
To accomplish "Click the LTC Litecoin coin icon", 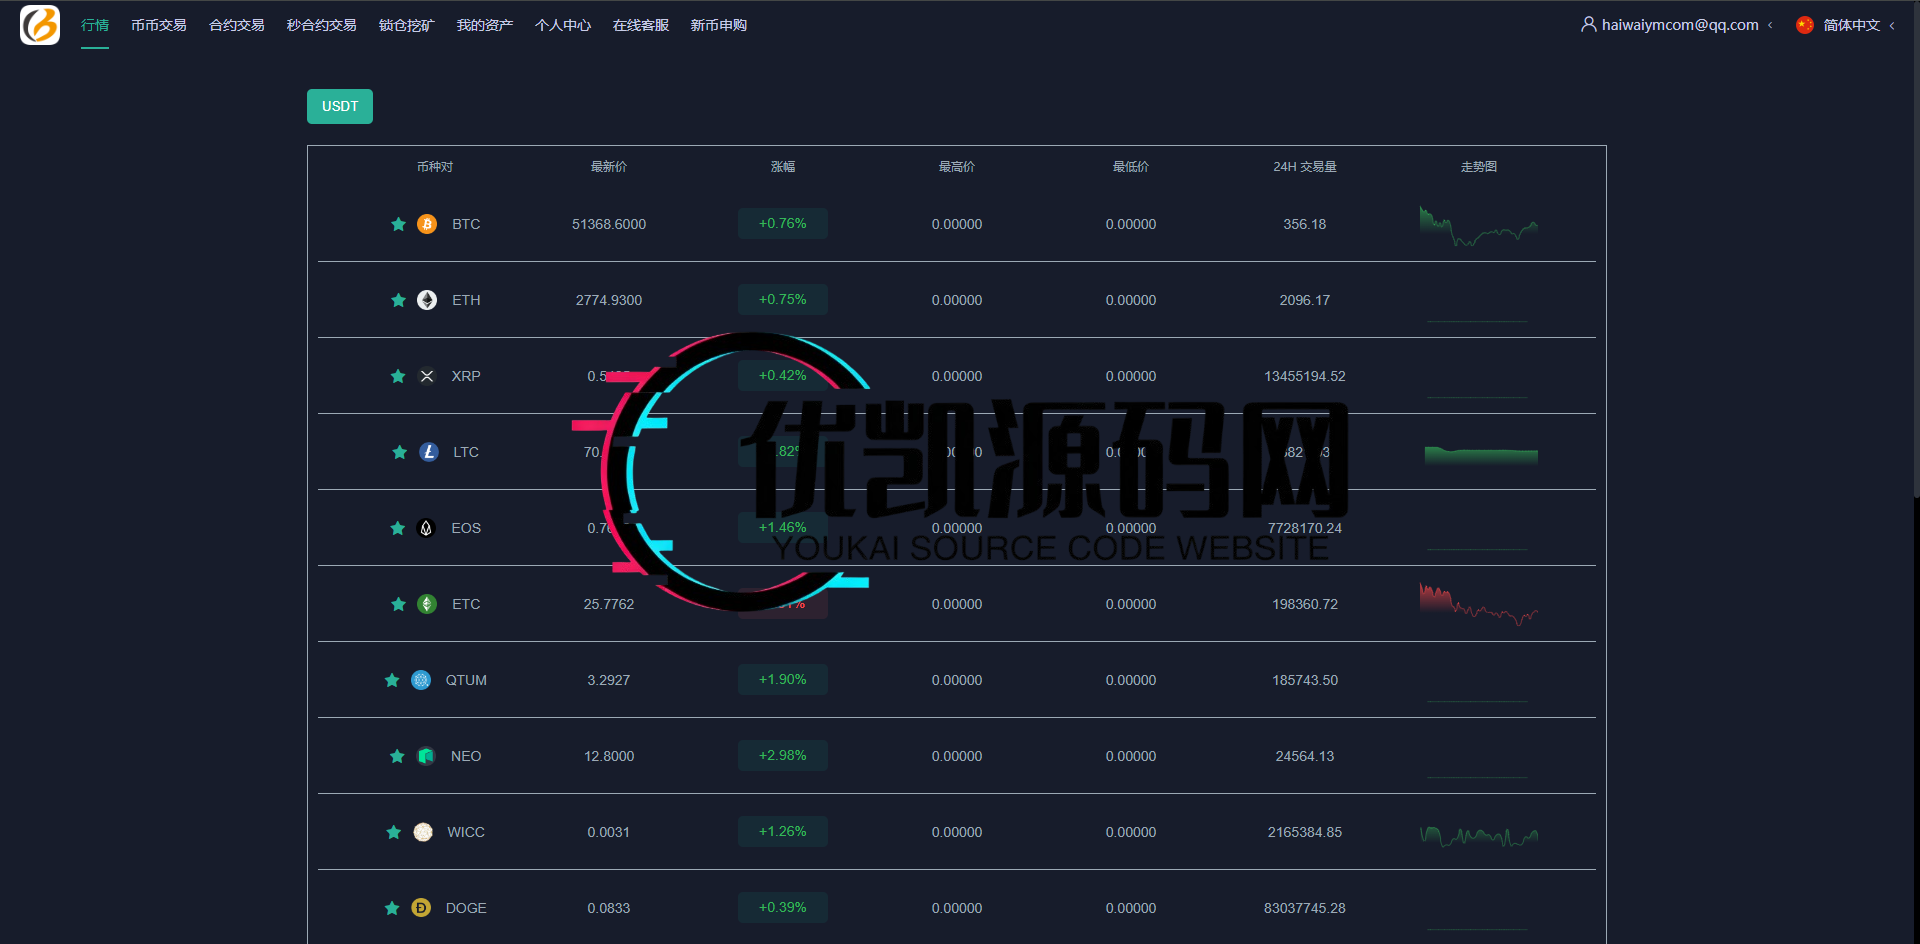I will tap(427, 452).
